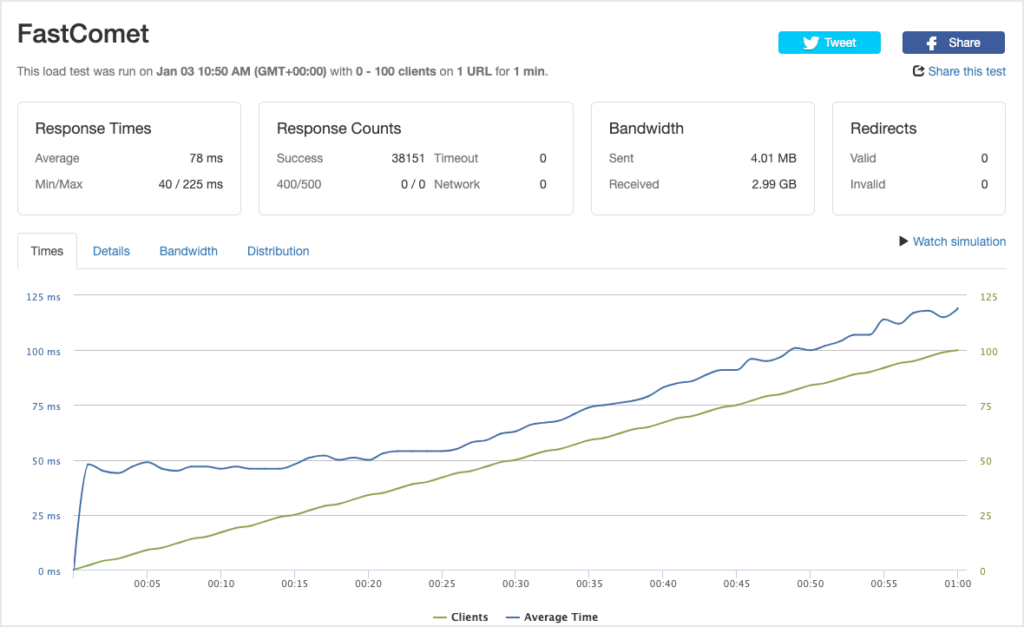The image size is (1024, 627).
Task: Select the Times tab
Action: coord(47,251)
